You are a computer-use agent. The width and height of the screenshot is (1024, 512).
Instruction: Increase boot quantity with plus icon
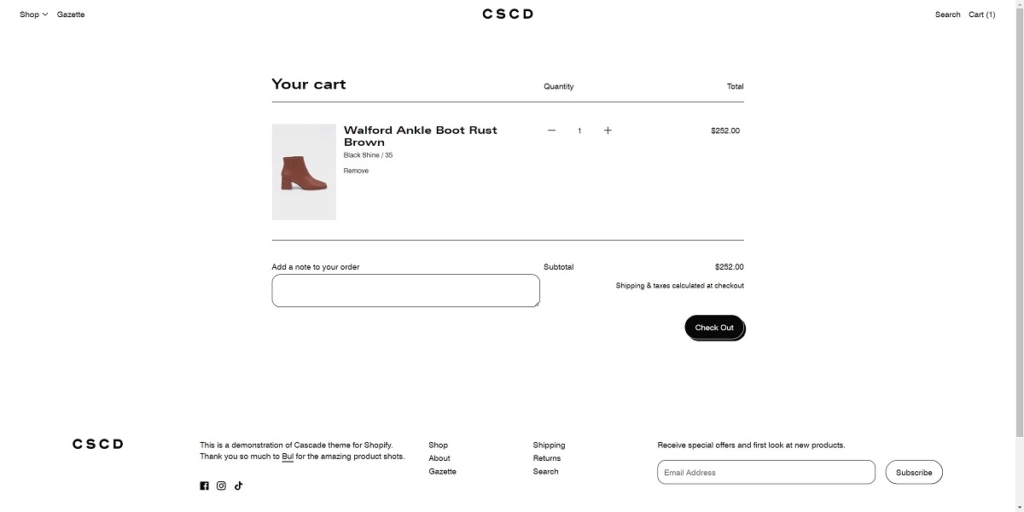pyautogui.click(x=607, y=131)
